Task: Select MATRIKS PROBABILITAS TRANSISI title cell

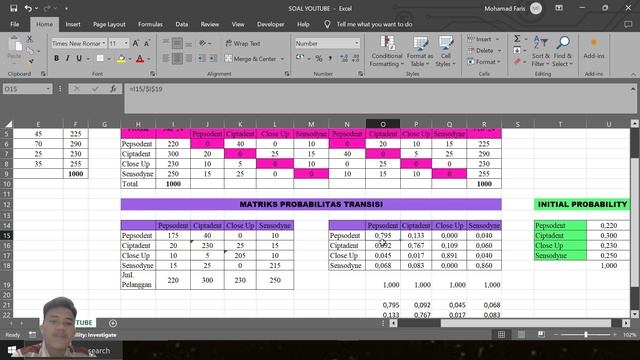Action: pos(311,204)
